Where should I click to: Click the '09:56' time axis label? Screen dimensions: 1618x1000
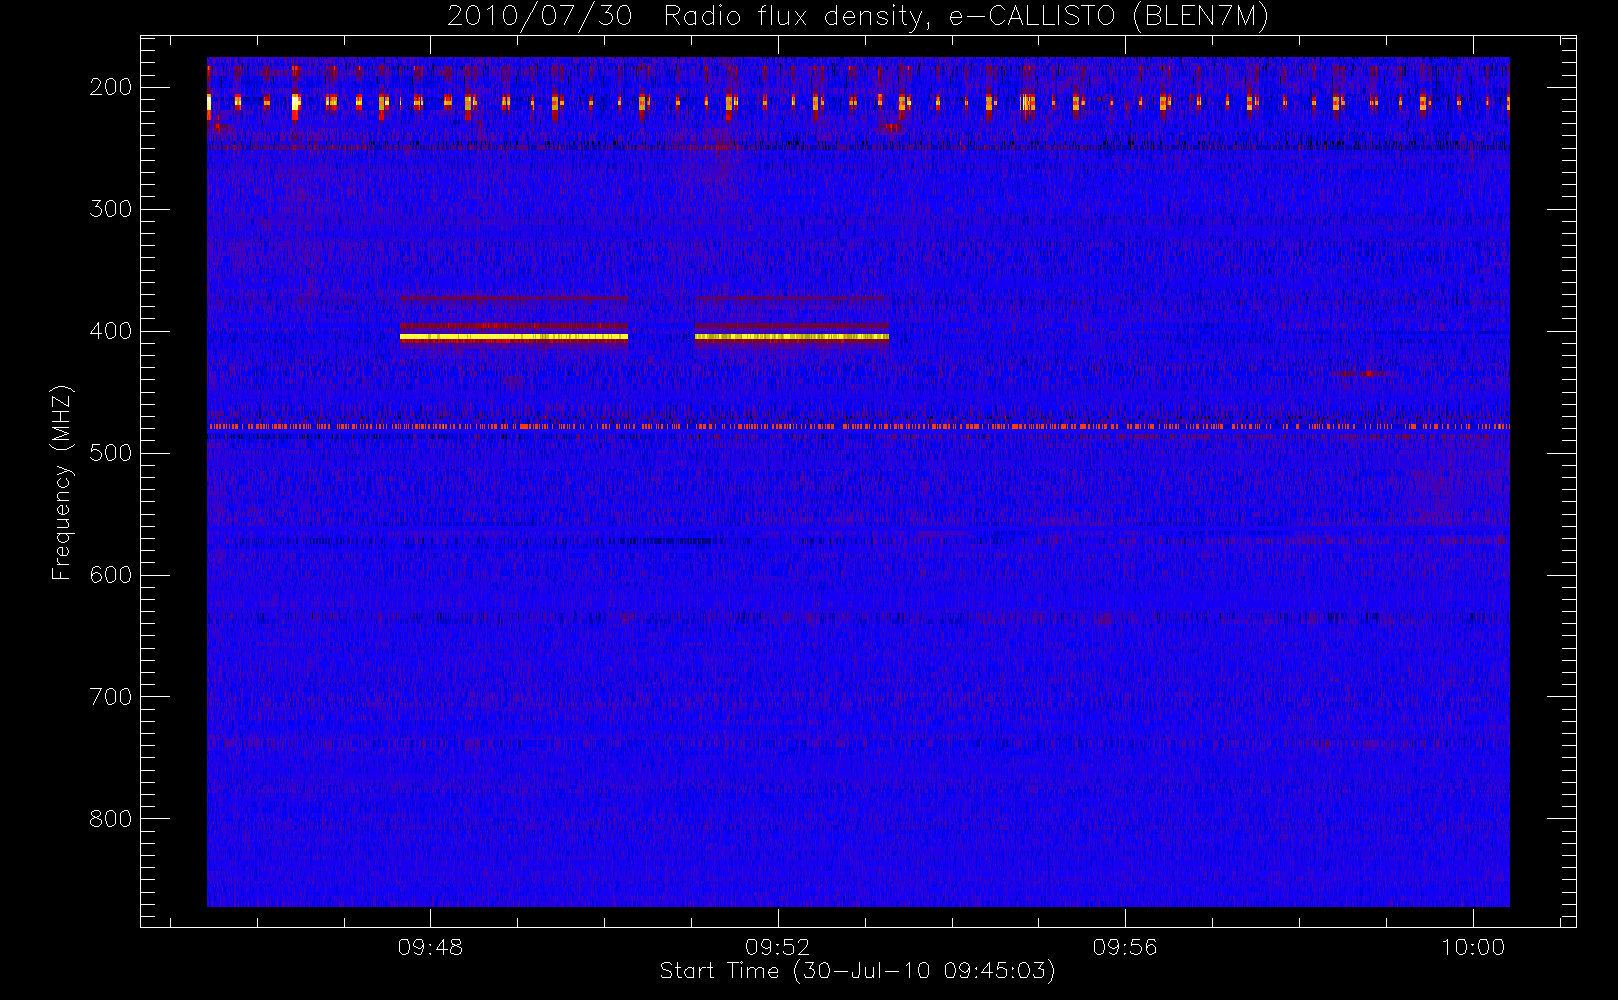point(1125,947)
